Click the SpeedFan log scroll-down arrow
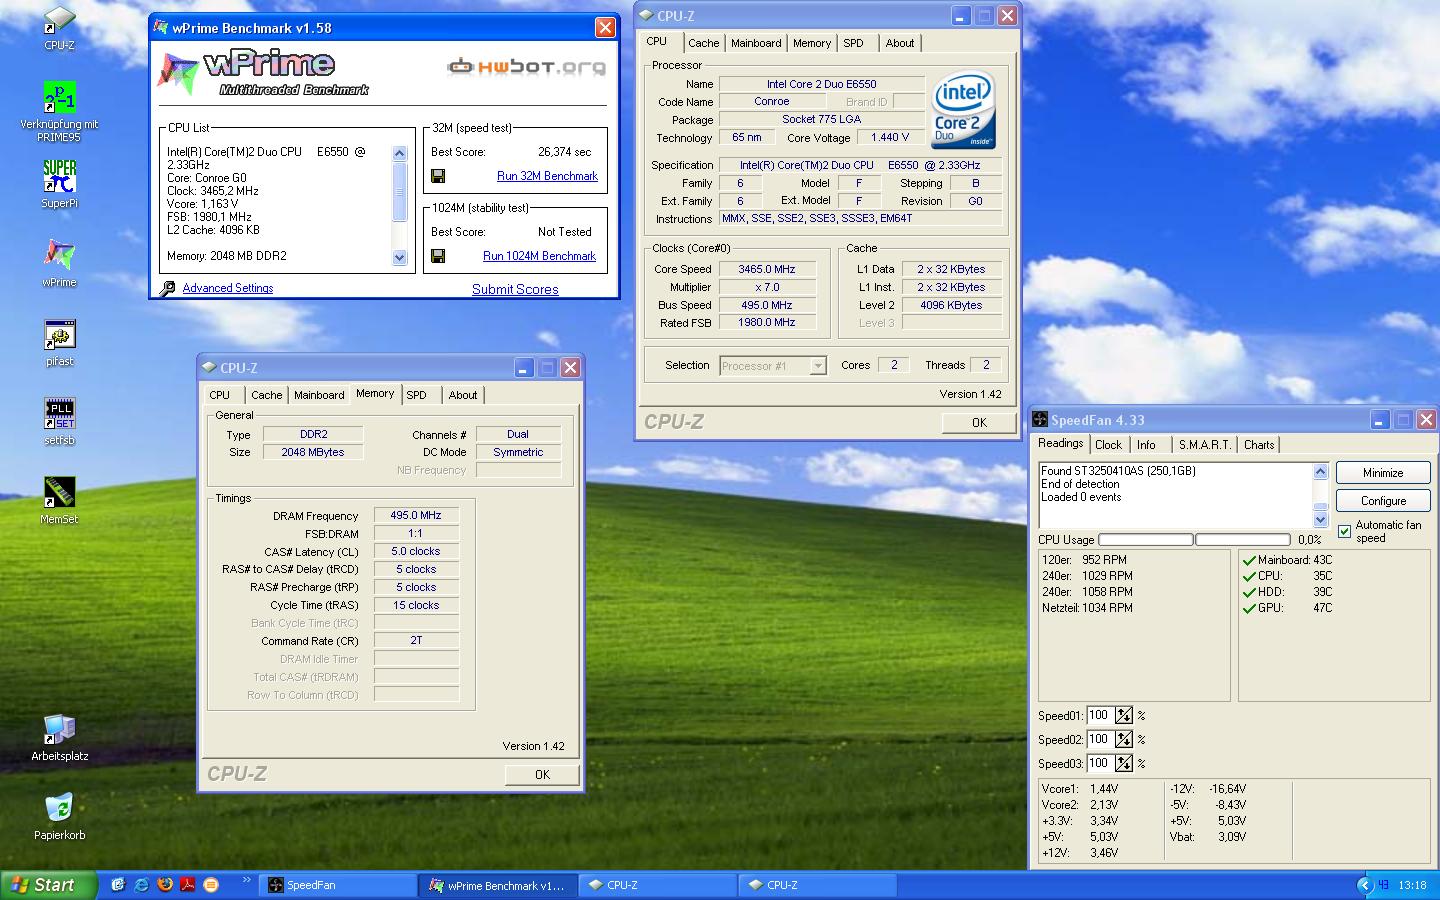The height and width of the screenshot is (900, 1440). [1320, 519]
